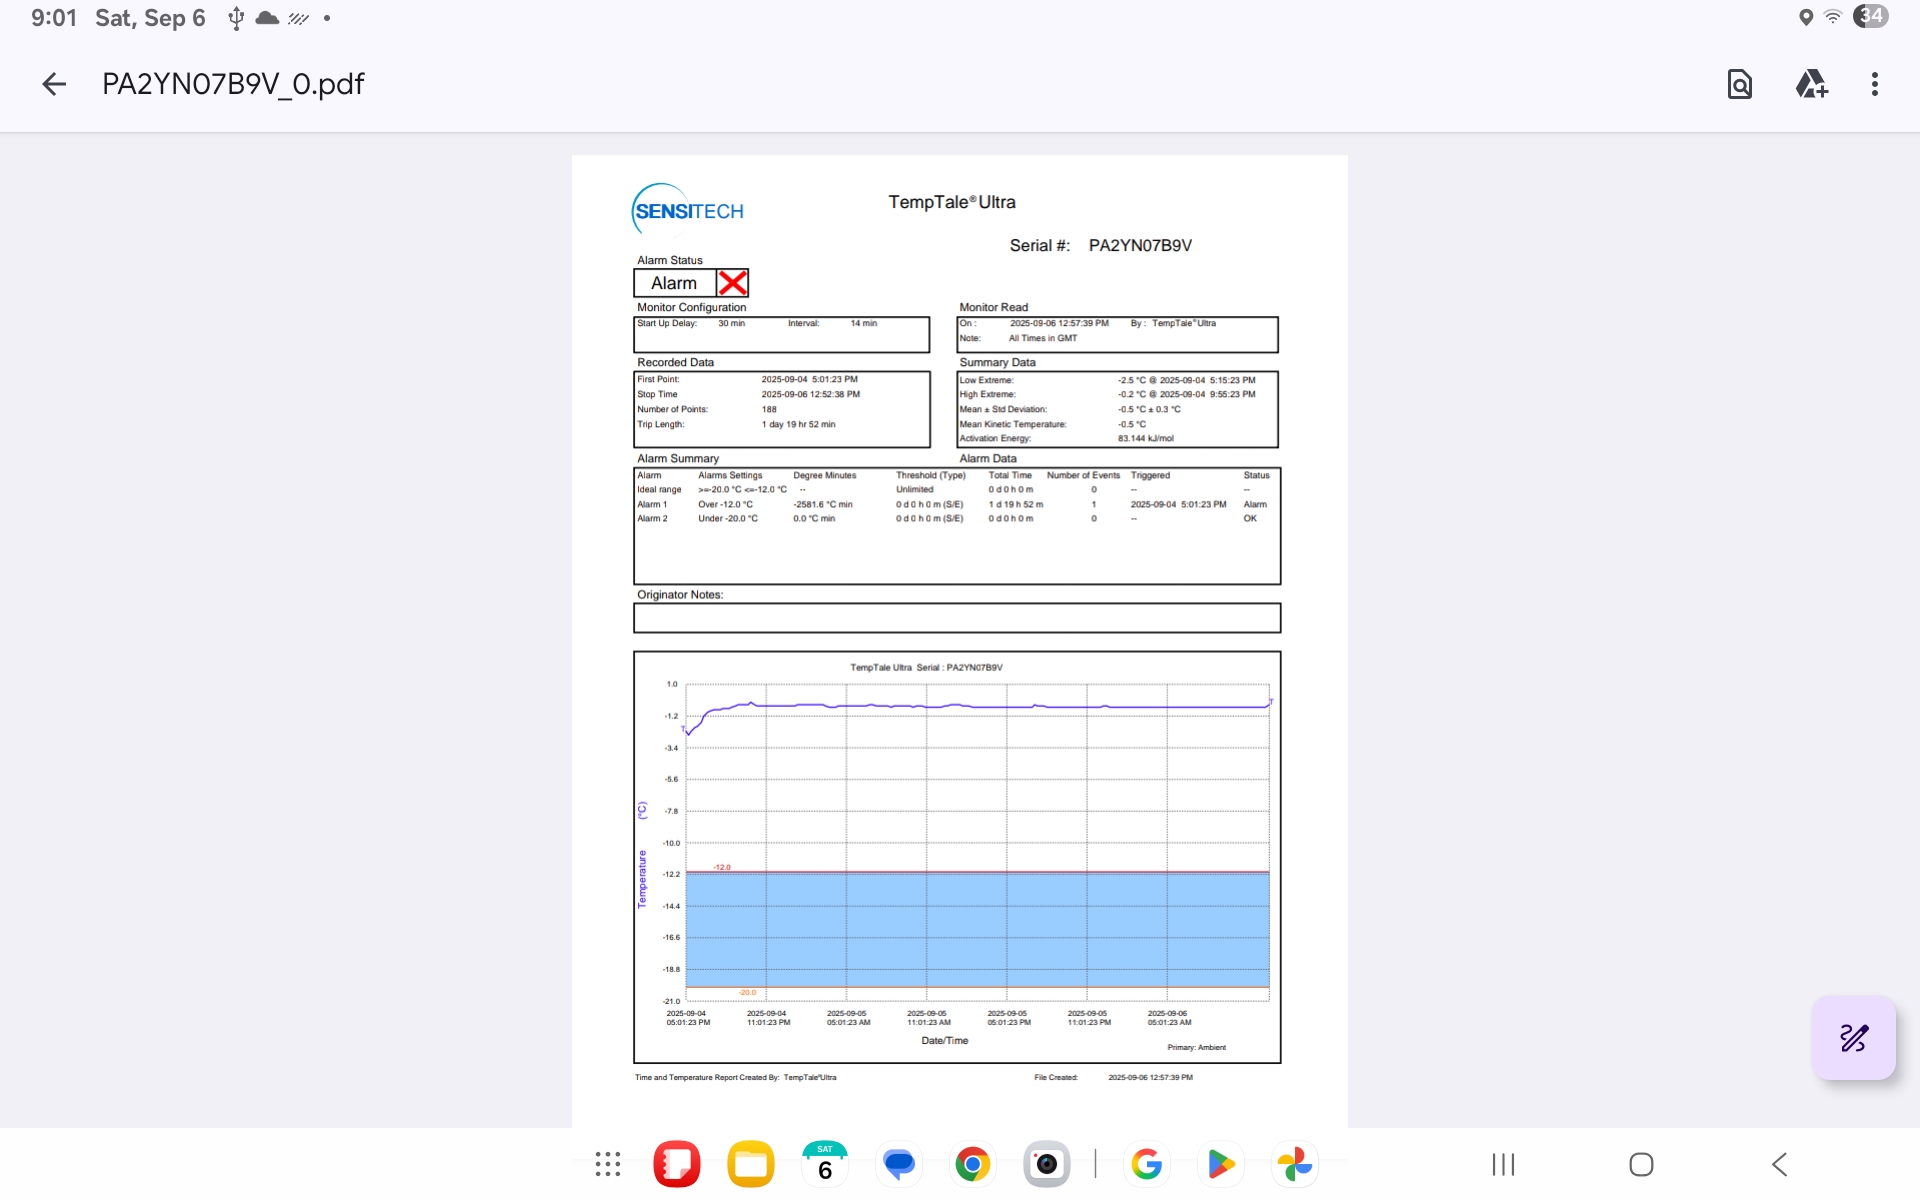Open find in document search icon
The height and width of the screenshot is (1200, 1920).
point(1739,84)
